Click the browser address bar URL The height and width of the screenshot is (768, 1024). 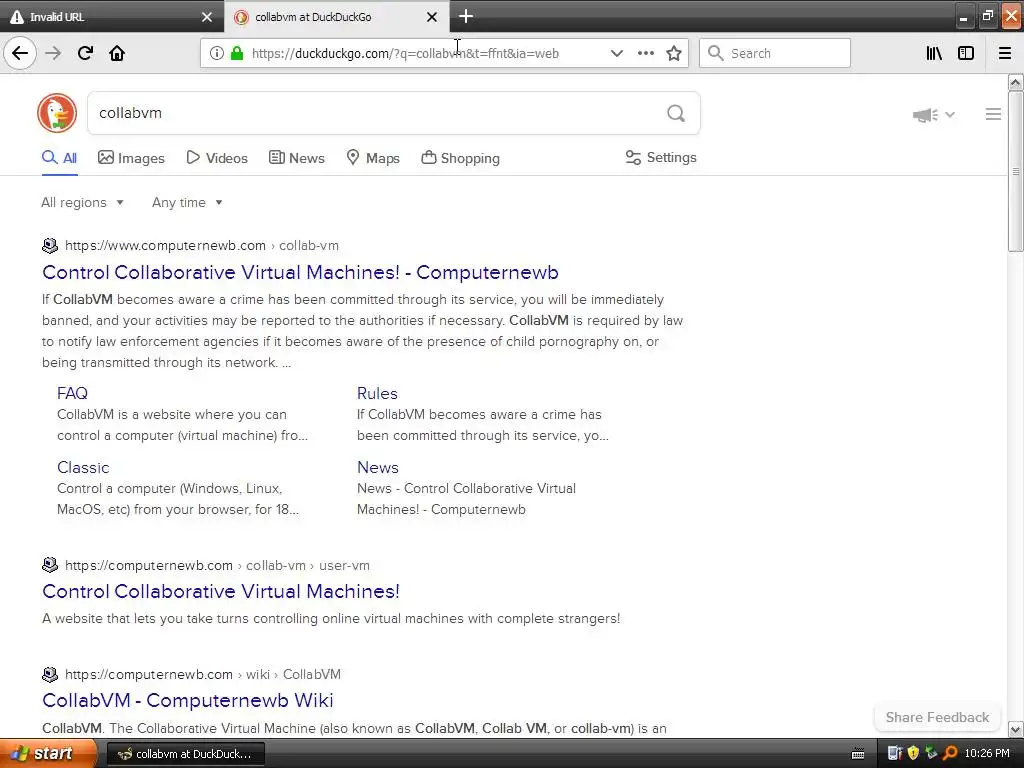[x=405, y=54]
